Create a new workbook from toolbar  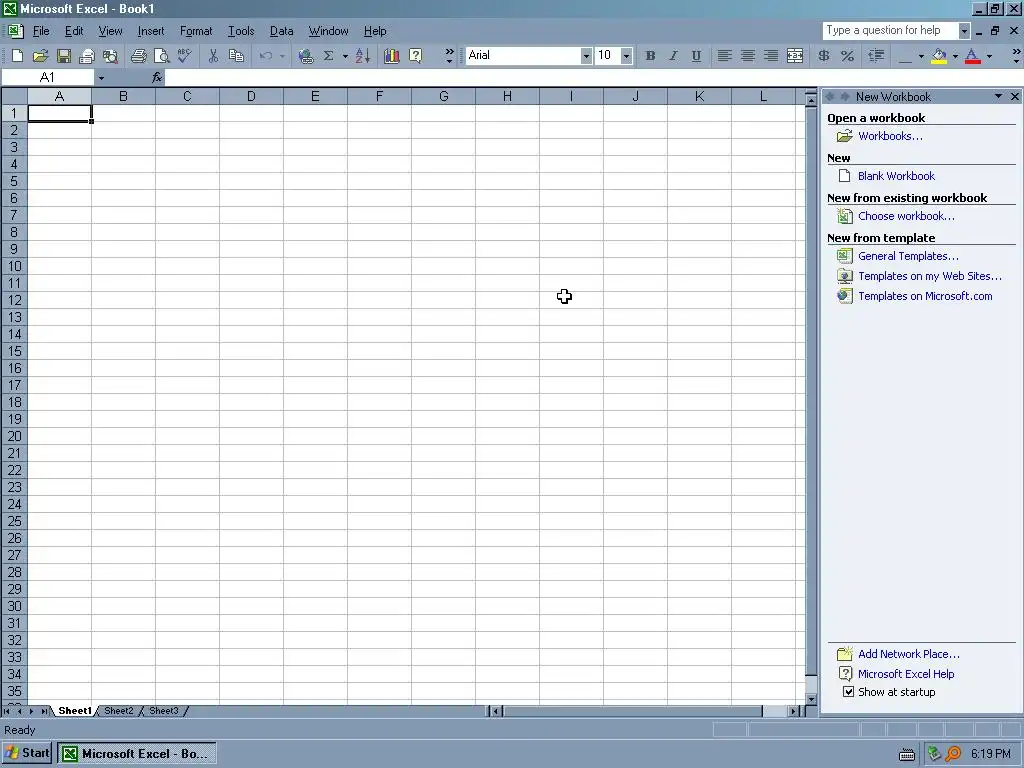18,56
